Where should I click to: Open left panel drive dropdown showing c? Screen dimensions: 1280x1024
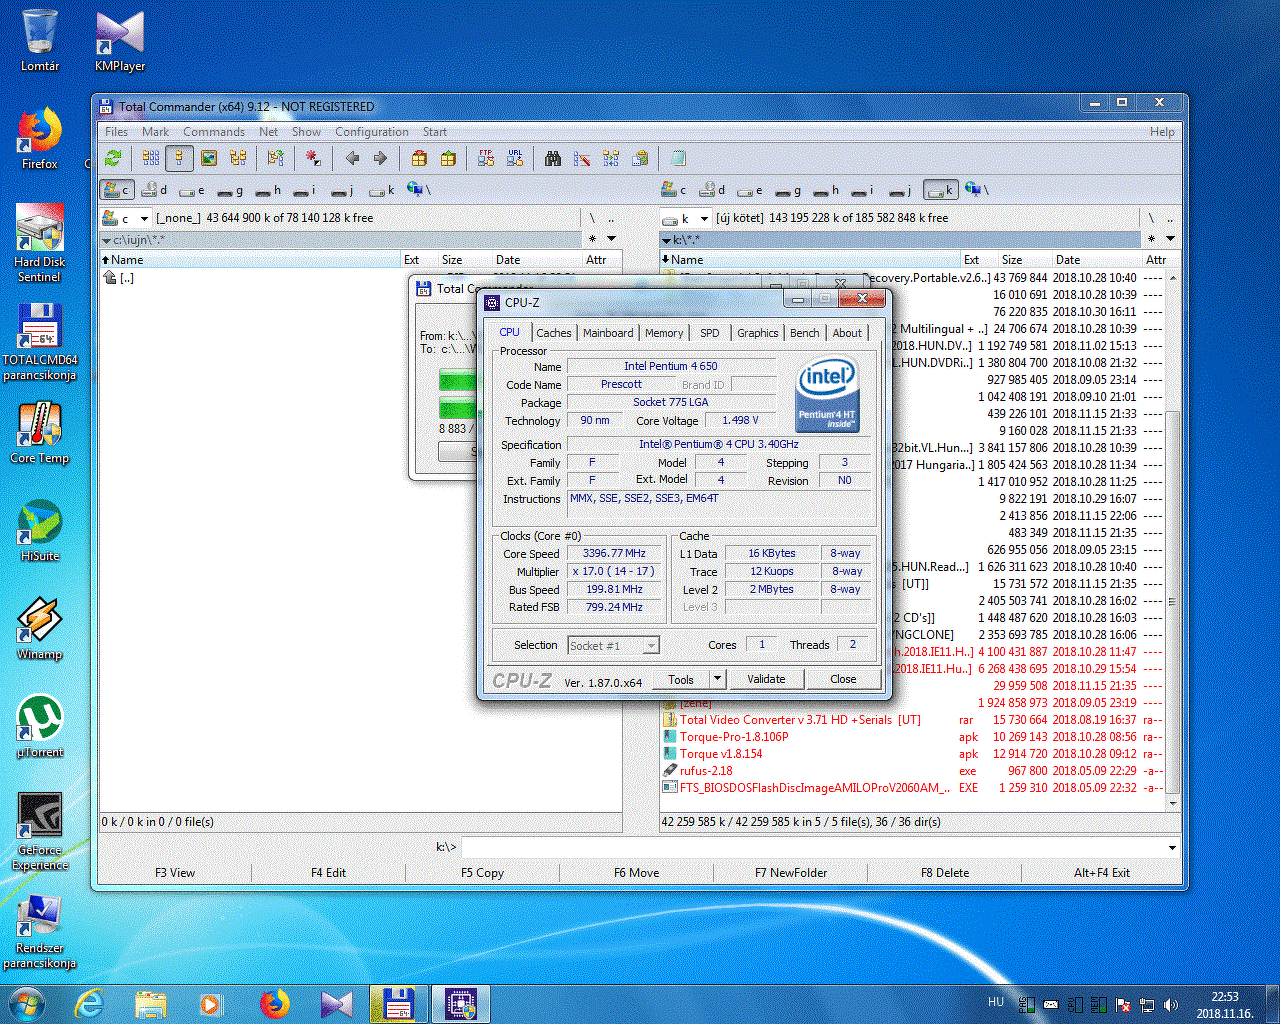(x=125, y=218)
